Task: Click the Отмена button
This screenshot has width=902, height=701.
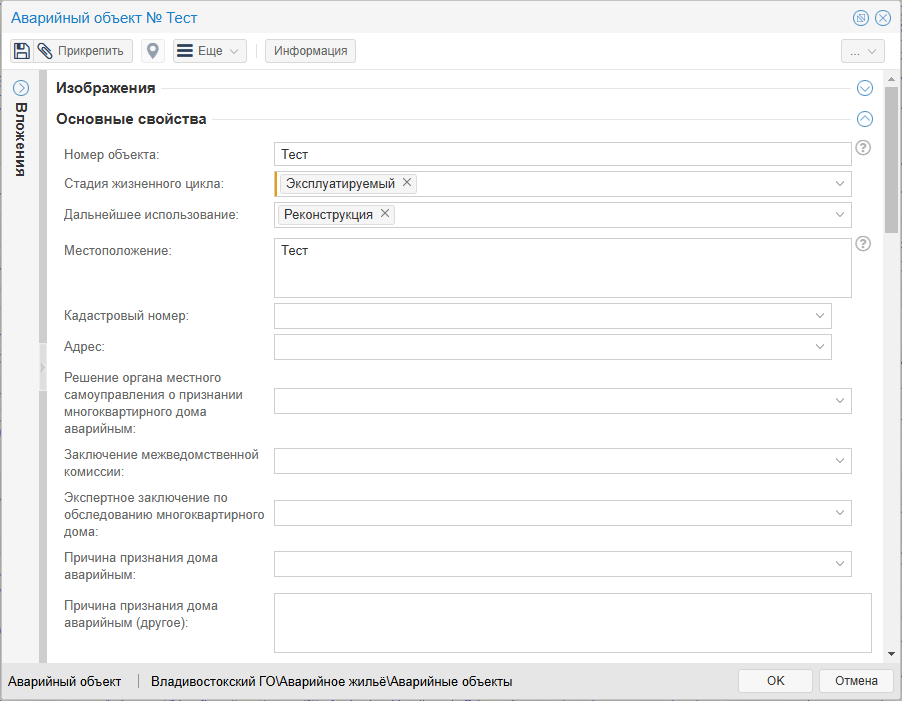Action: (x=855, y=681)
